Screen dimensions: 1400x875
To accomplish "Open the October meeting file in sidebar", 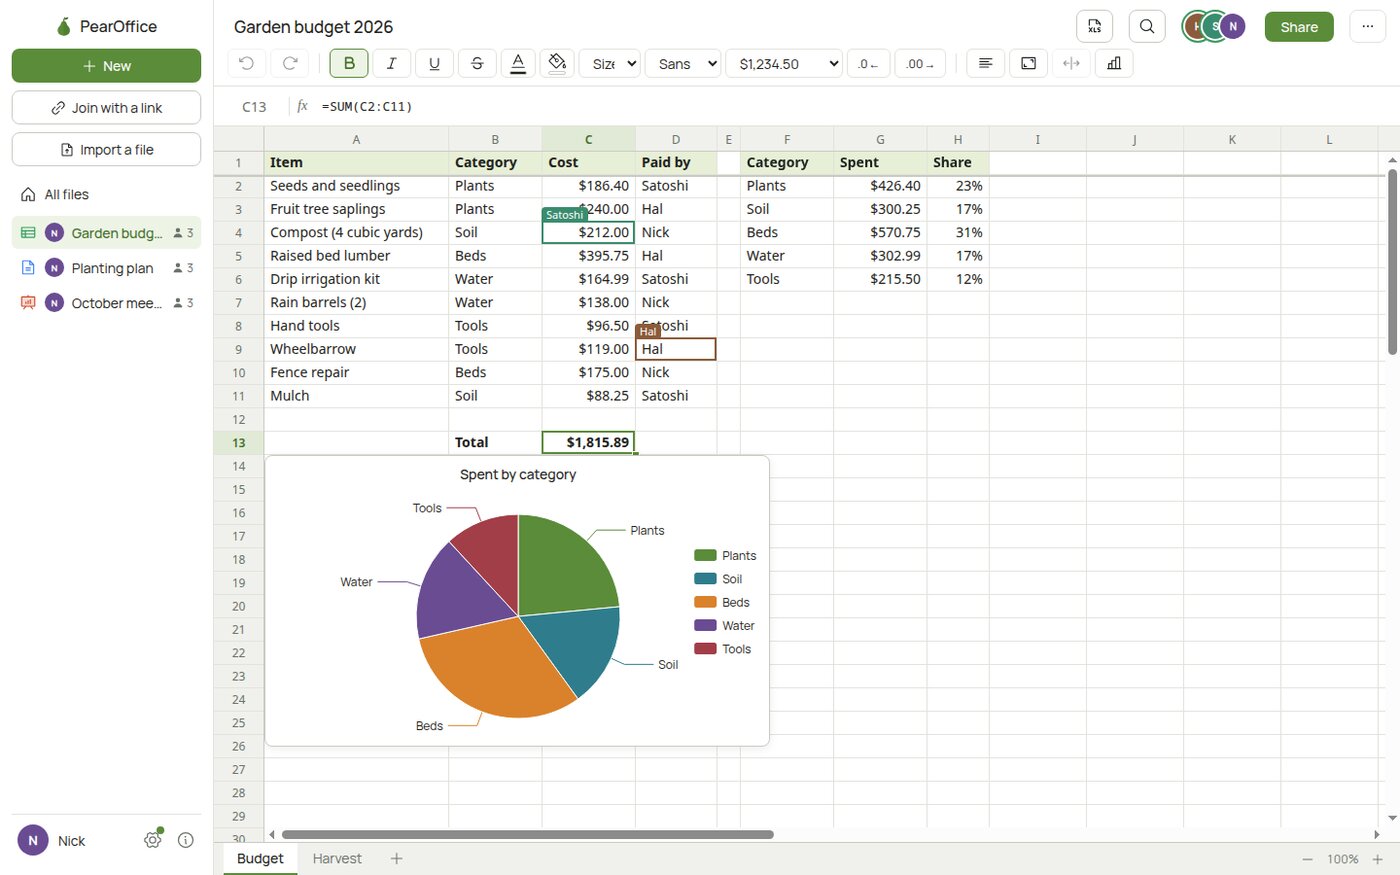I will pyautogui.click(x=106, y=303).
